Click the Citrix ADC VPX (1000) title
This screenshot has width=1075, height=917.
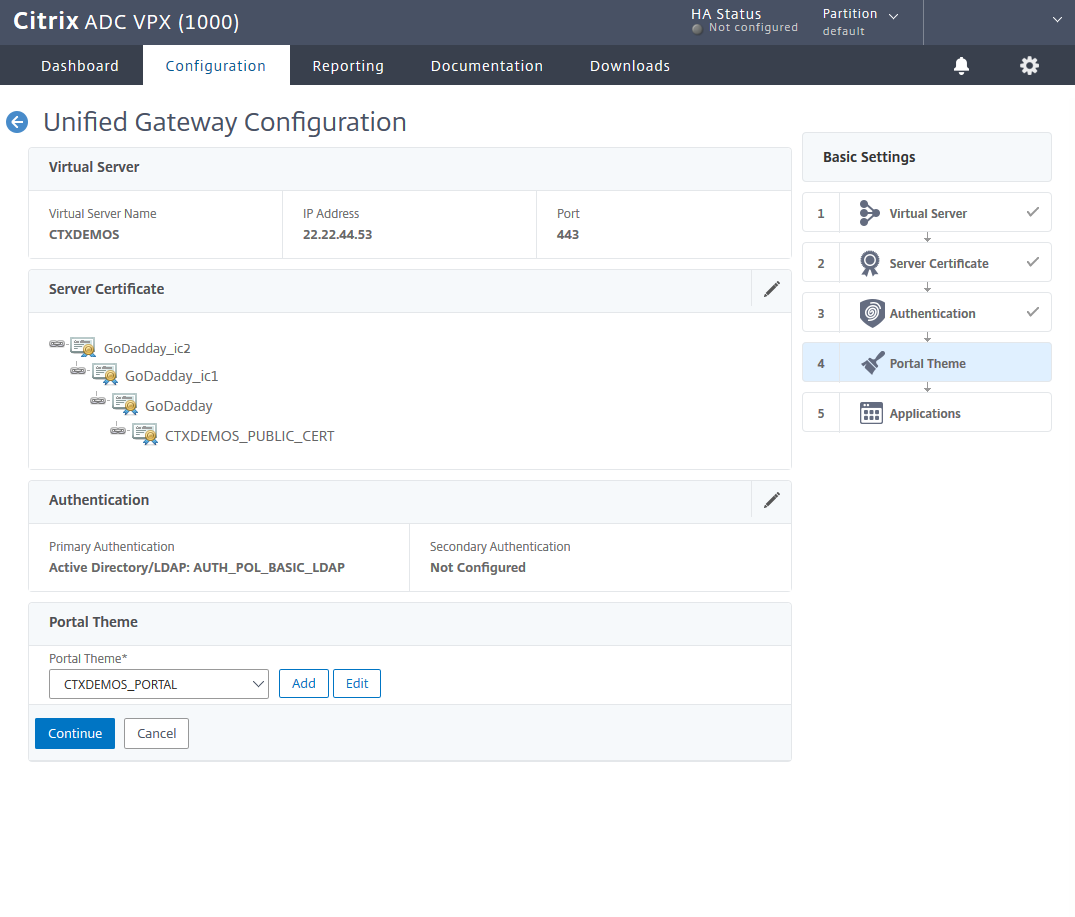(126, 21)
